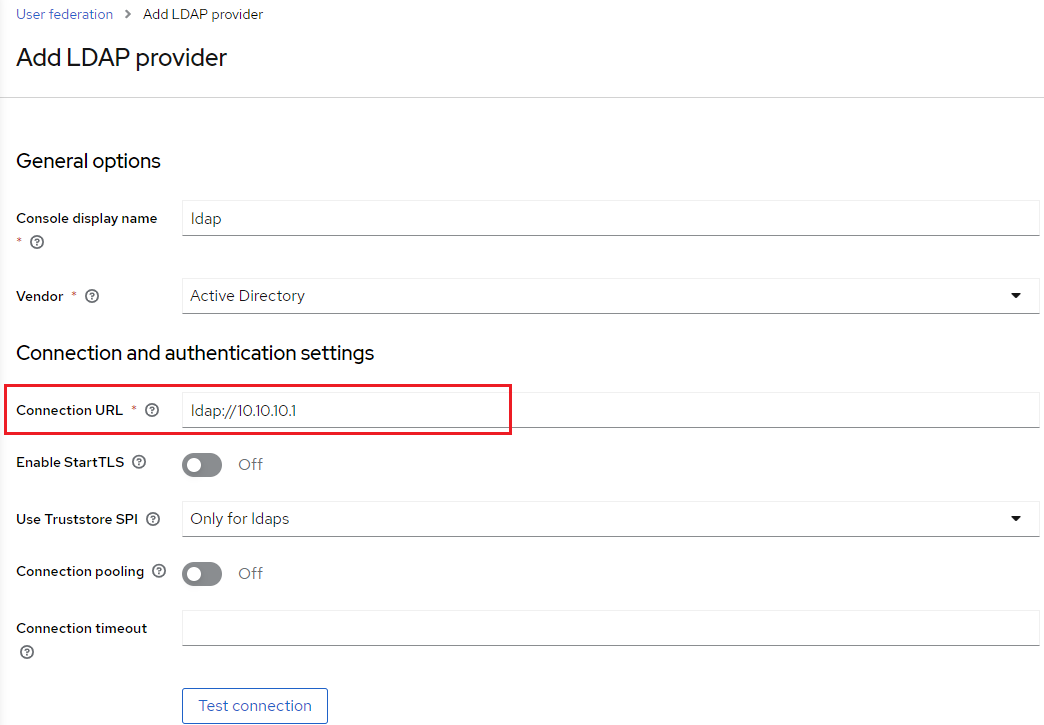The height and width of the screenshot is (725, 1044).
Task: Focus the Console display name field
Action: (610, 218)
